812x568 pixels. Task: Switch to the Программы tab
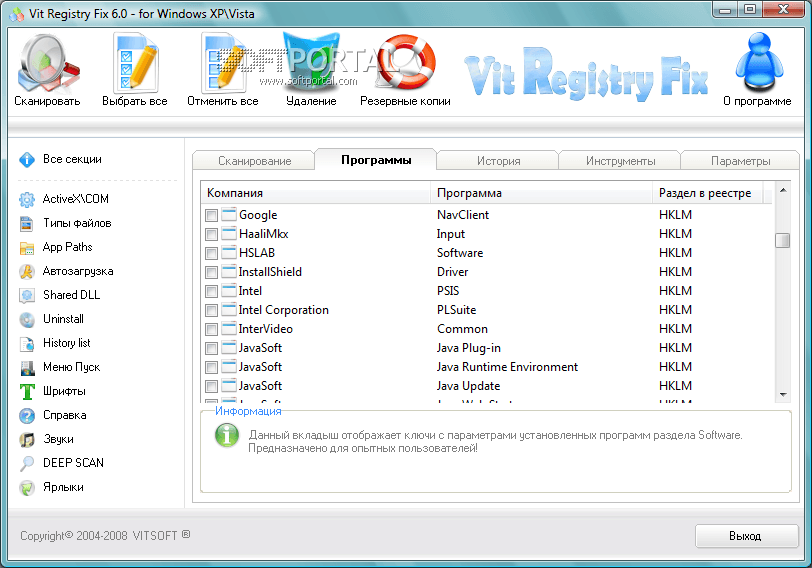376,160
